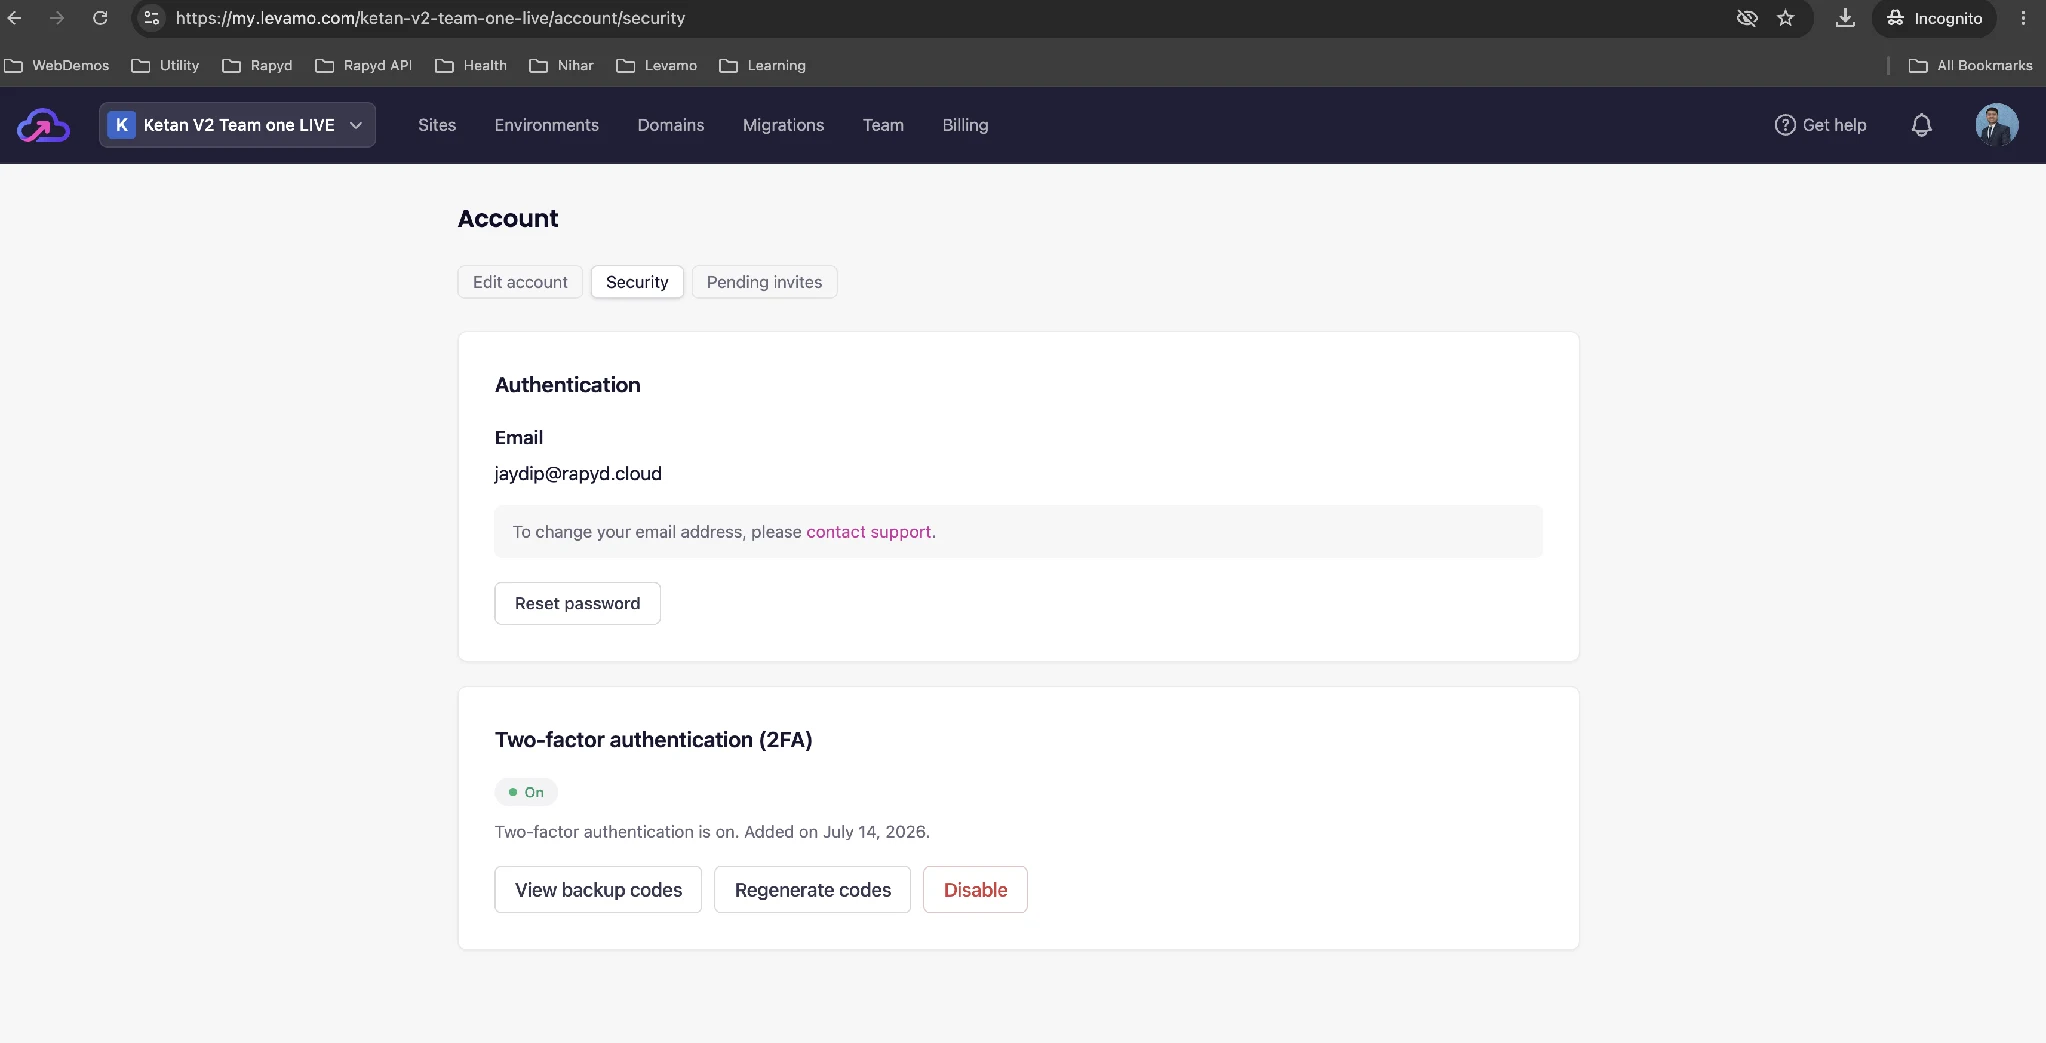Open the Nihar bookmark folder
This screenshot has width=2046, height=1043.
[x=562, y=65]
